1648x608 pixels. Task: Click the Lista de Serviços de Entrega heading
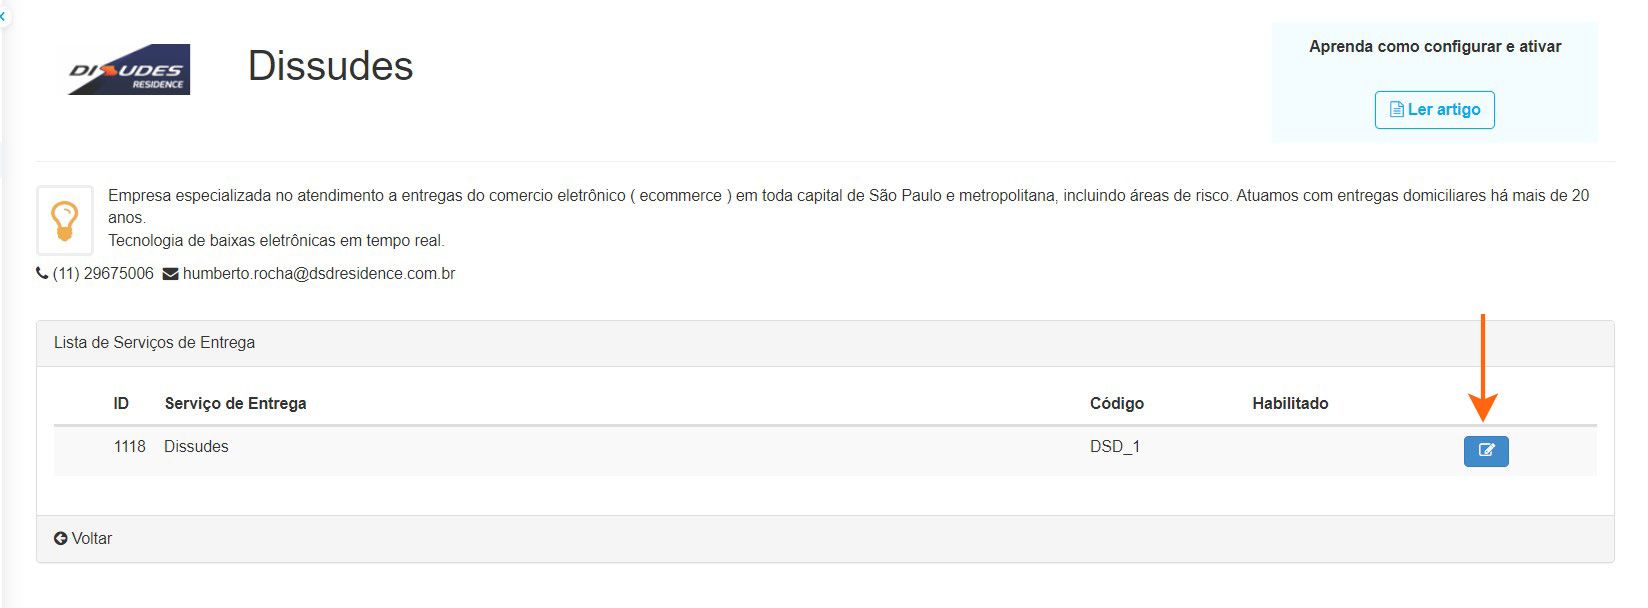[x=154, y=343]
